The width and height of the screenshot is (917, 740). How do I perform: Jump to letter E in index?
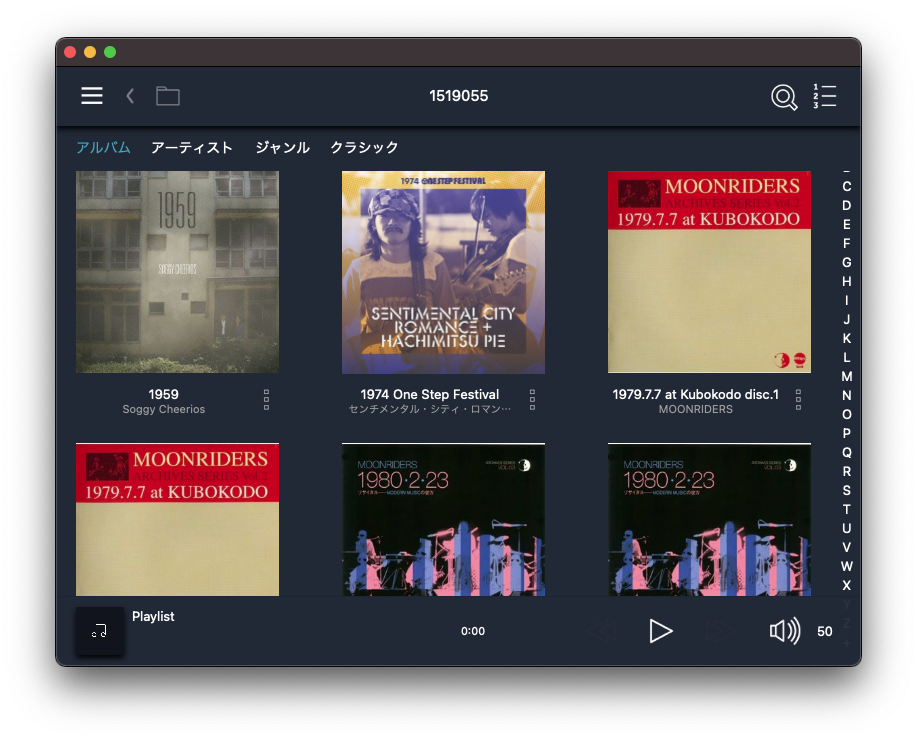(846, 225)
